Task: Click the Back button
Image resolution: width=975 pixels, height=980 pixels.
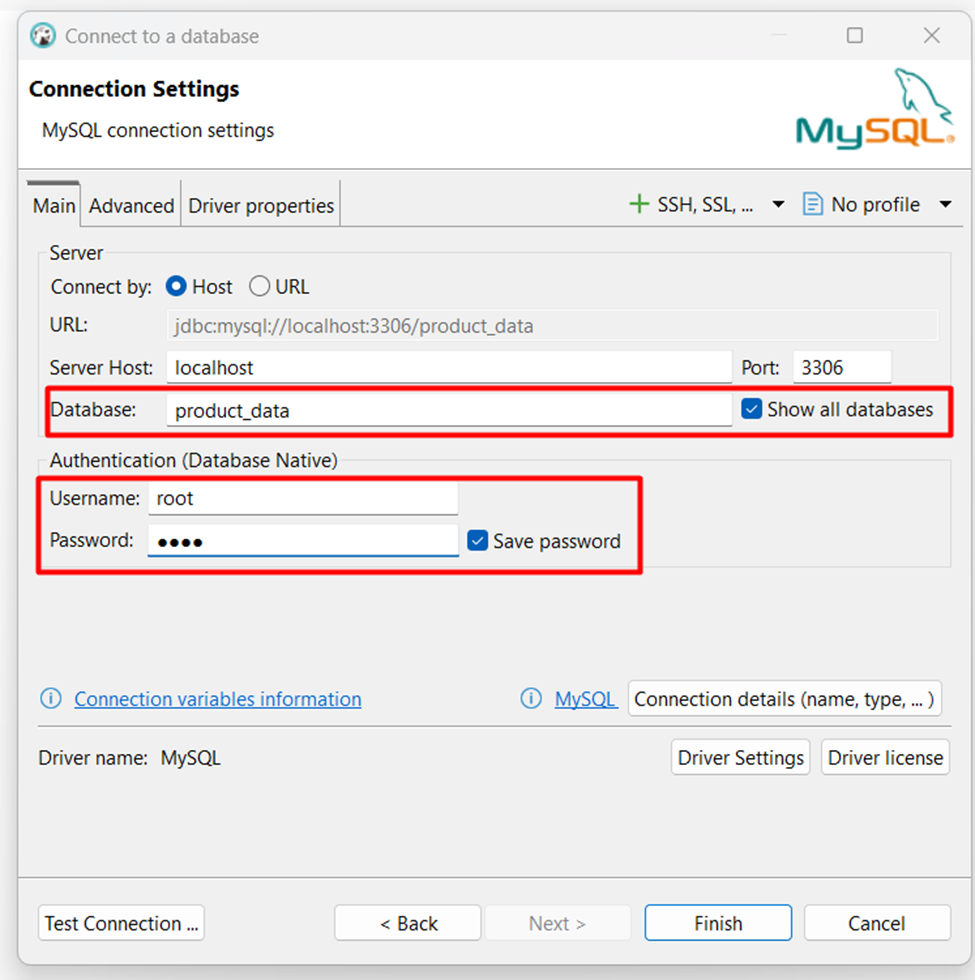Action: click(408, 922)
